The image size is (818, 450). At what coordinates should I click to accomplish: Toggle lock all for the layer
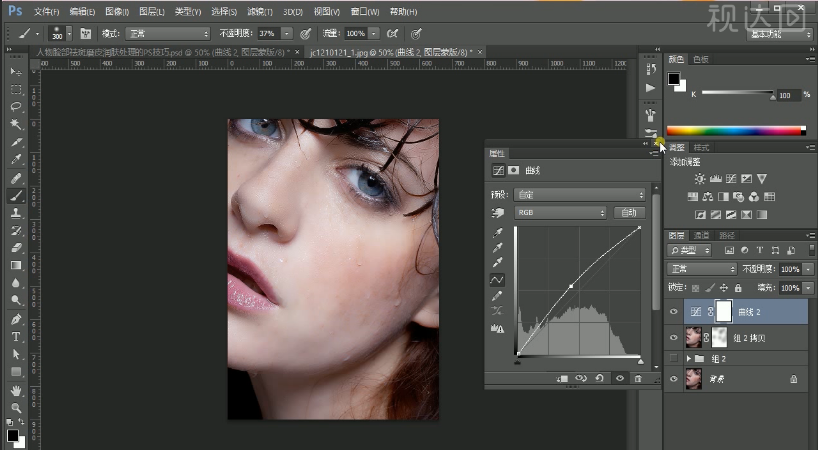pyautogui.click(x=738, y=288)
